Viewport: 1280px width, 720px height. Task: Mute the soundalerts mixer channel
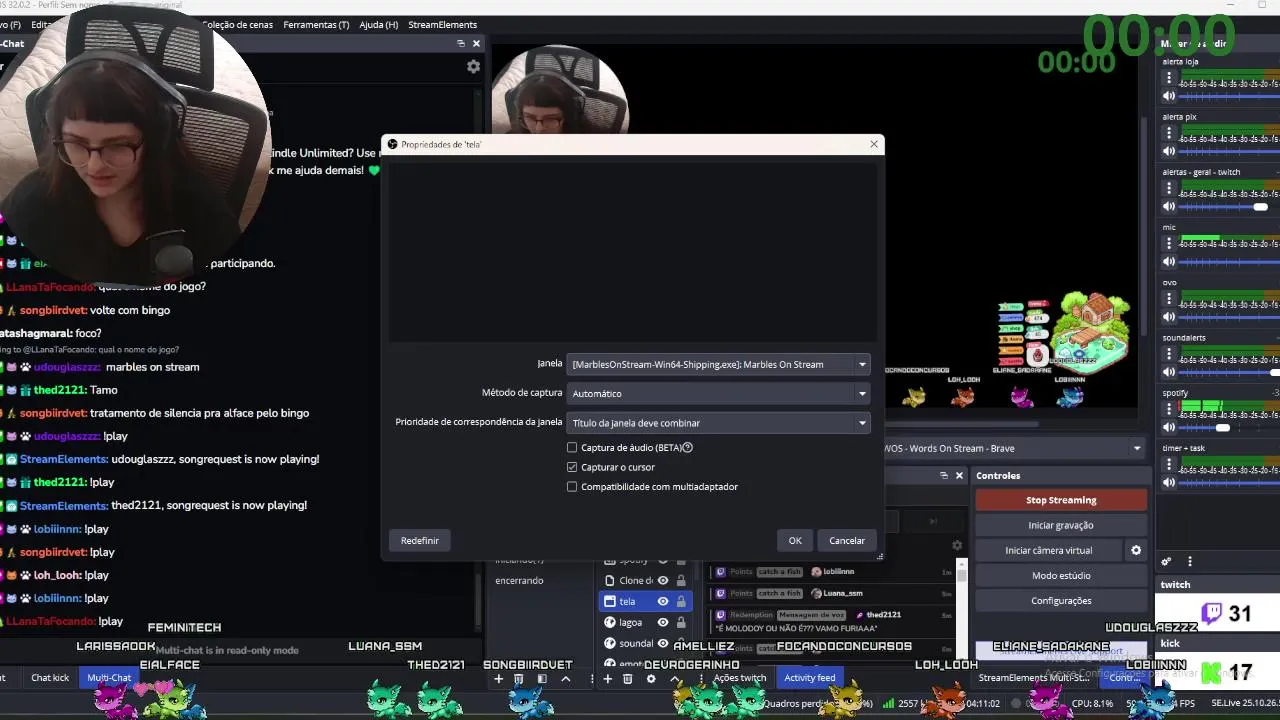pyautogui.click(x=1169, y=372)
